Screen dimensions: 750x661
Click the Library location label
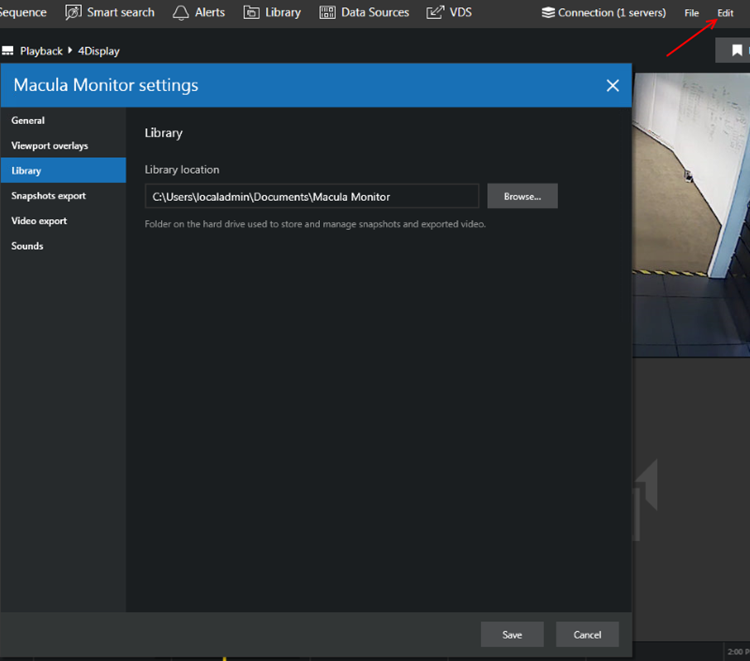click(x=182, y=170)
